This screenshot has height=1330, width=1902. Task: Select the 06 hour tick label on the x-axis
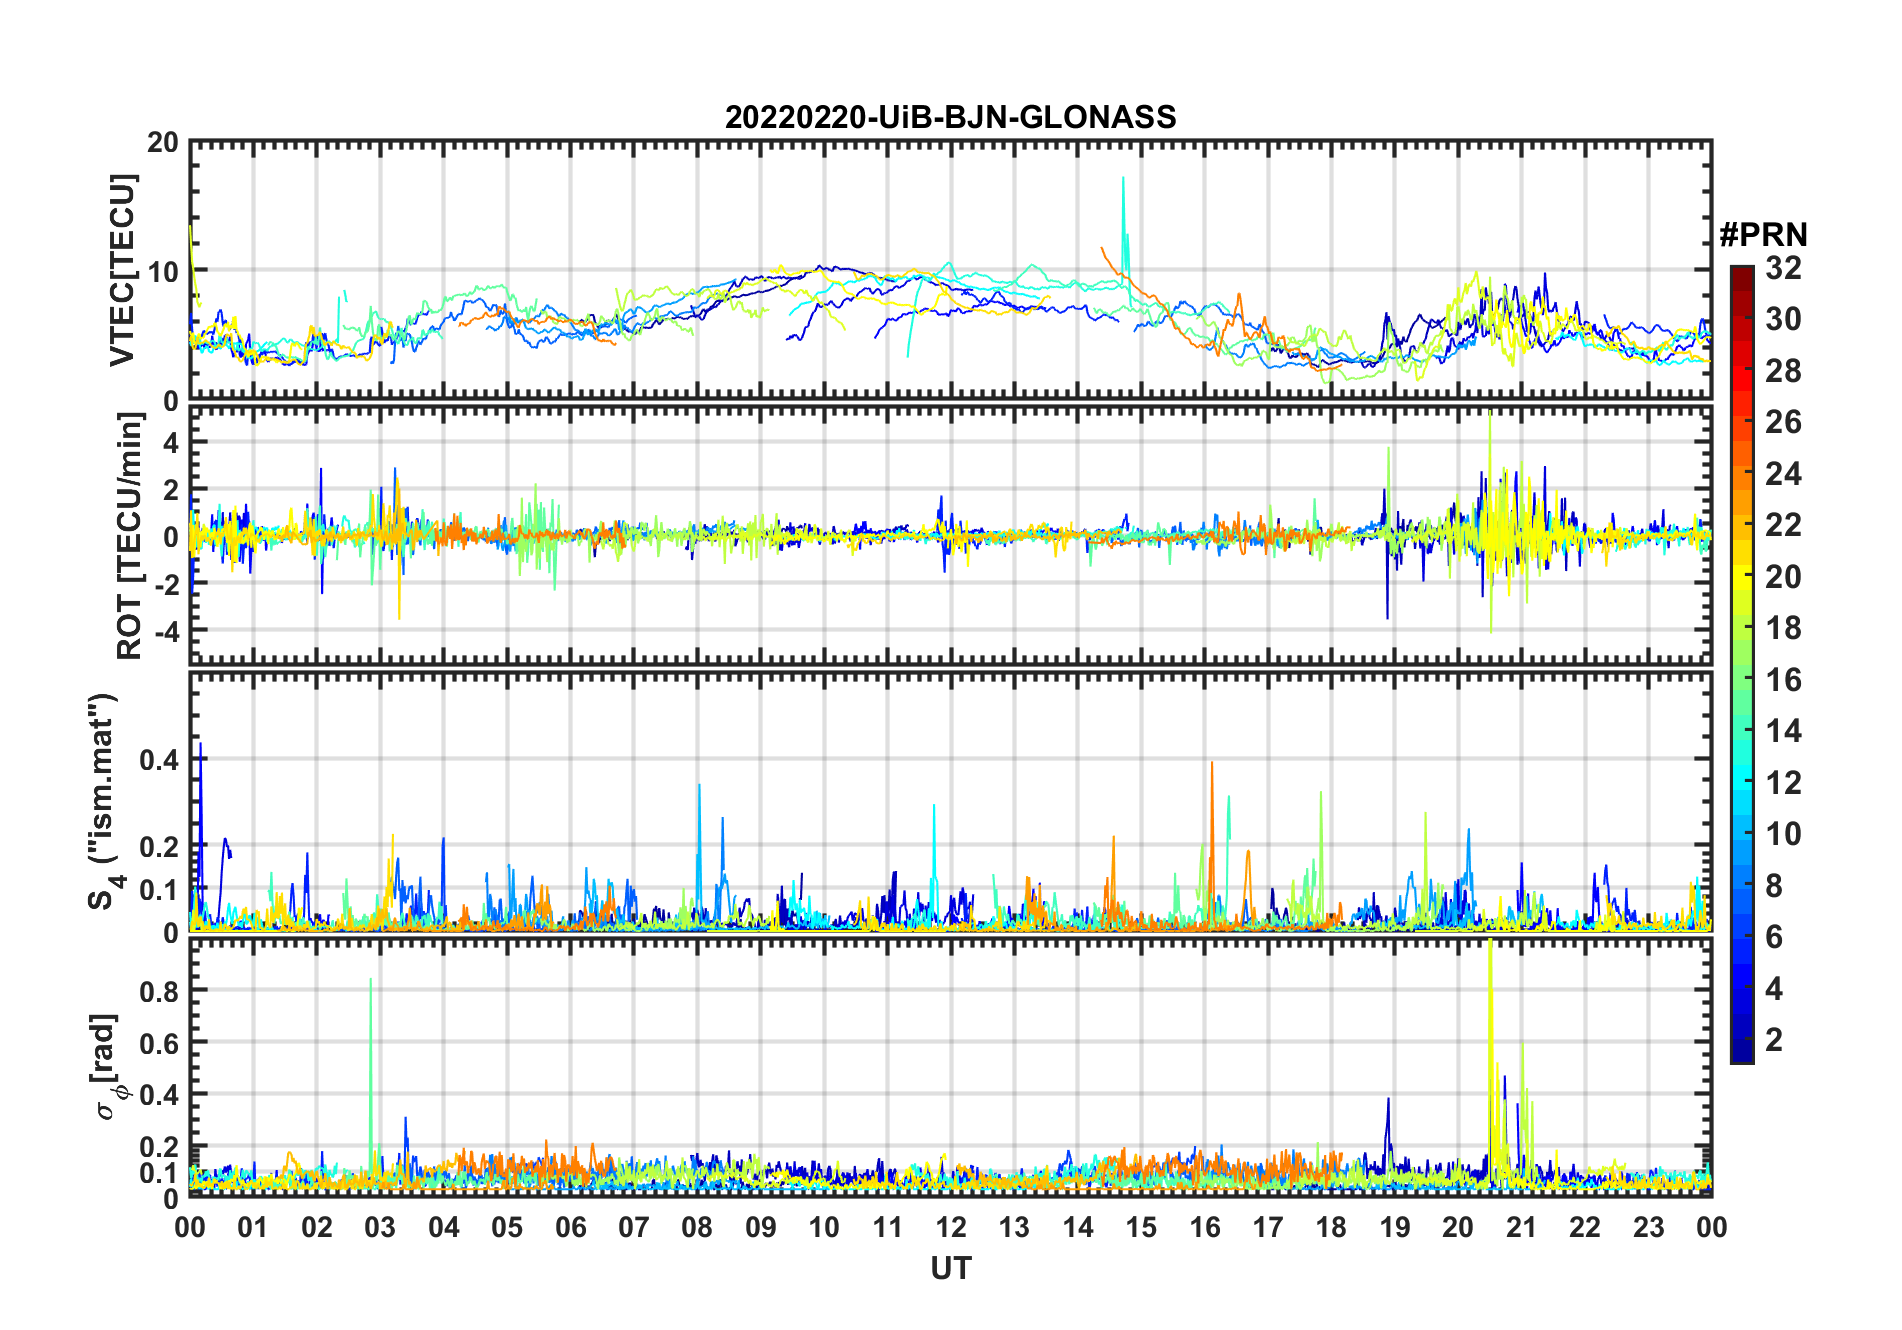(570, 1227)
